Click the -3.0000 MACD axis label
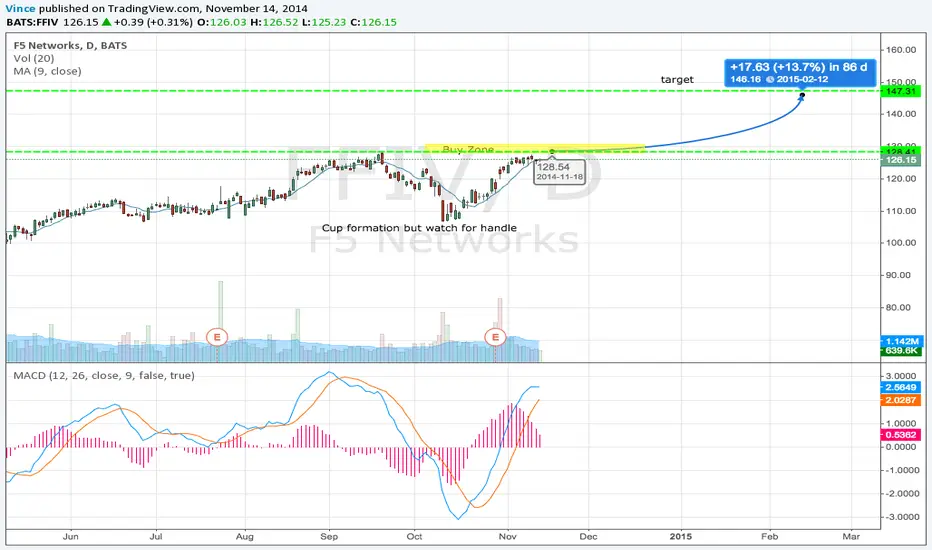This screenshot has width=932, height=550. click(901, 517)
